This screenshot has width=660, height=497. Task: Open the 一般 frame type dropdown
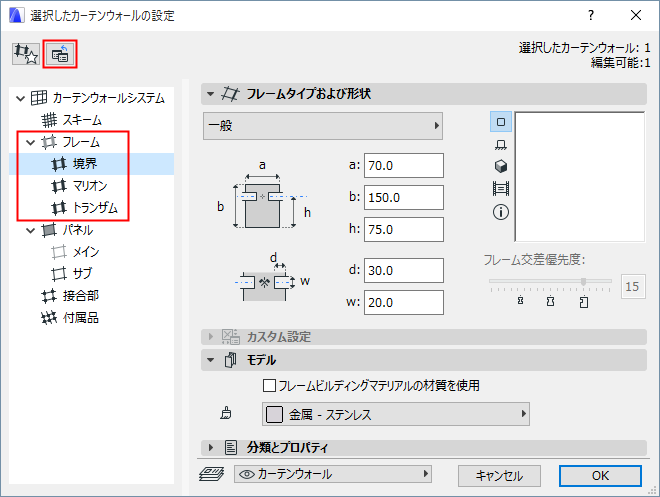point(323,126)
